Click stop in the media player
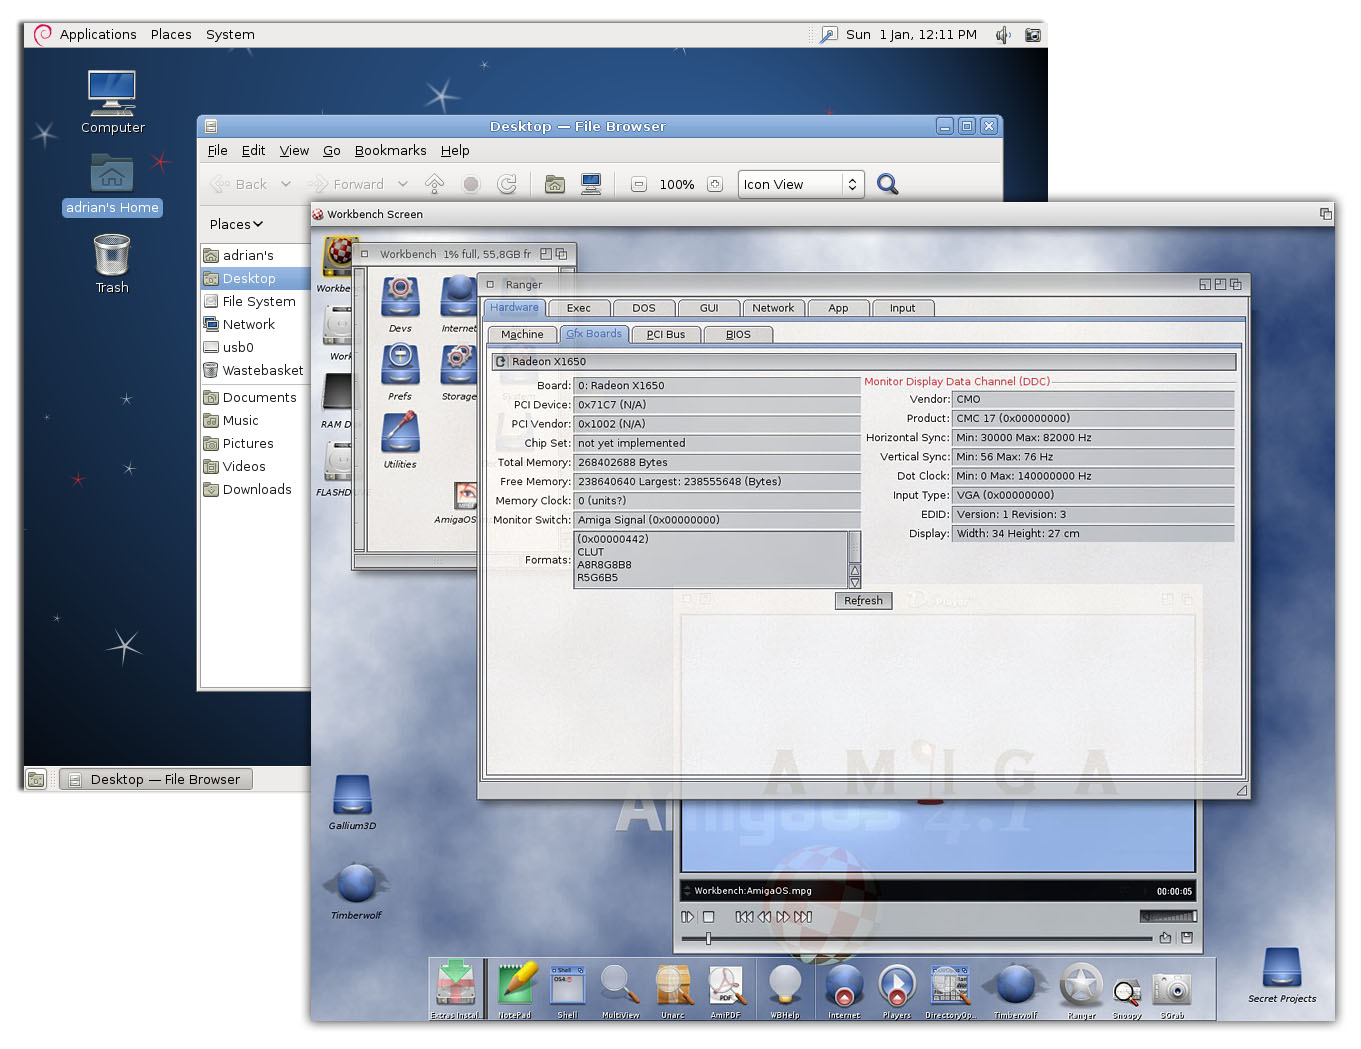The width and height of the screenshot is (1361, 1049). [708, 916]
